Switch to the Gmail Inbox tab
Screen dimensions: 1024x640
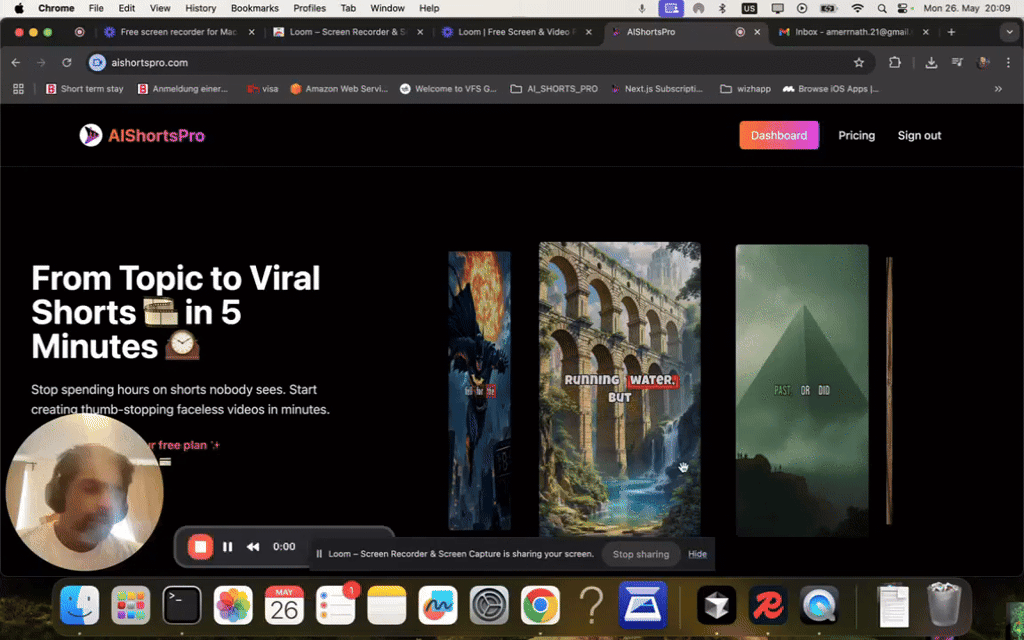tap(853, 32)
